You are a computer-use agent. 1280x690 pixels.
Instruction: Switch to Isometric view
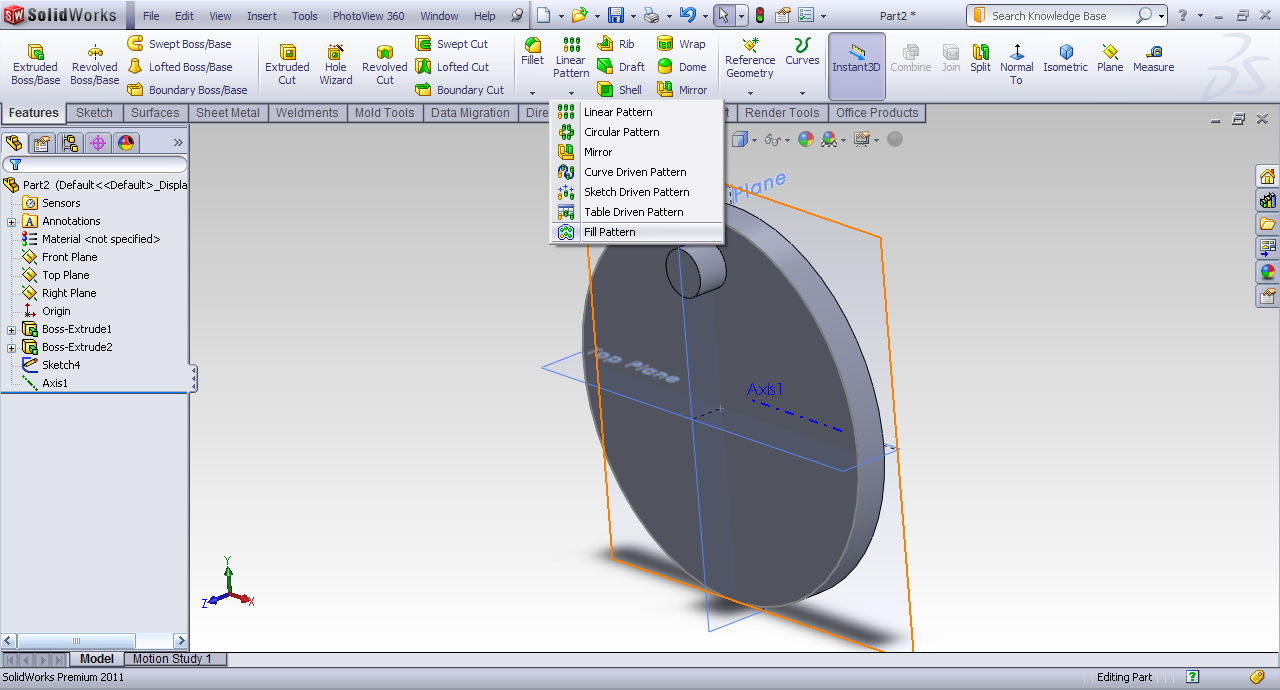[1065, 58]
